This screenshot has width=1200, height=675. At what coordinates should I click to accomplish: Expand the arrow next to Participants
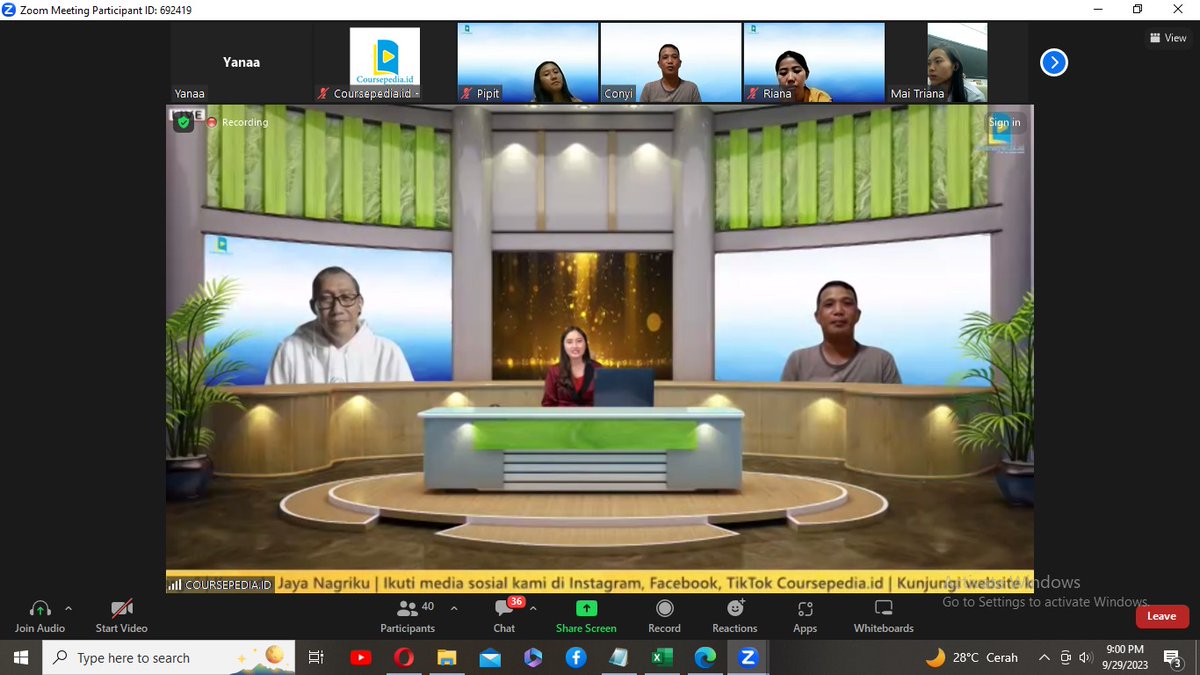[454, 608]
